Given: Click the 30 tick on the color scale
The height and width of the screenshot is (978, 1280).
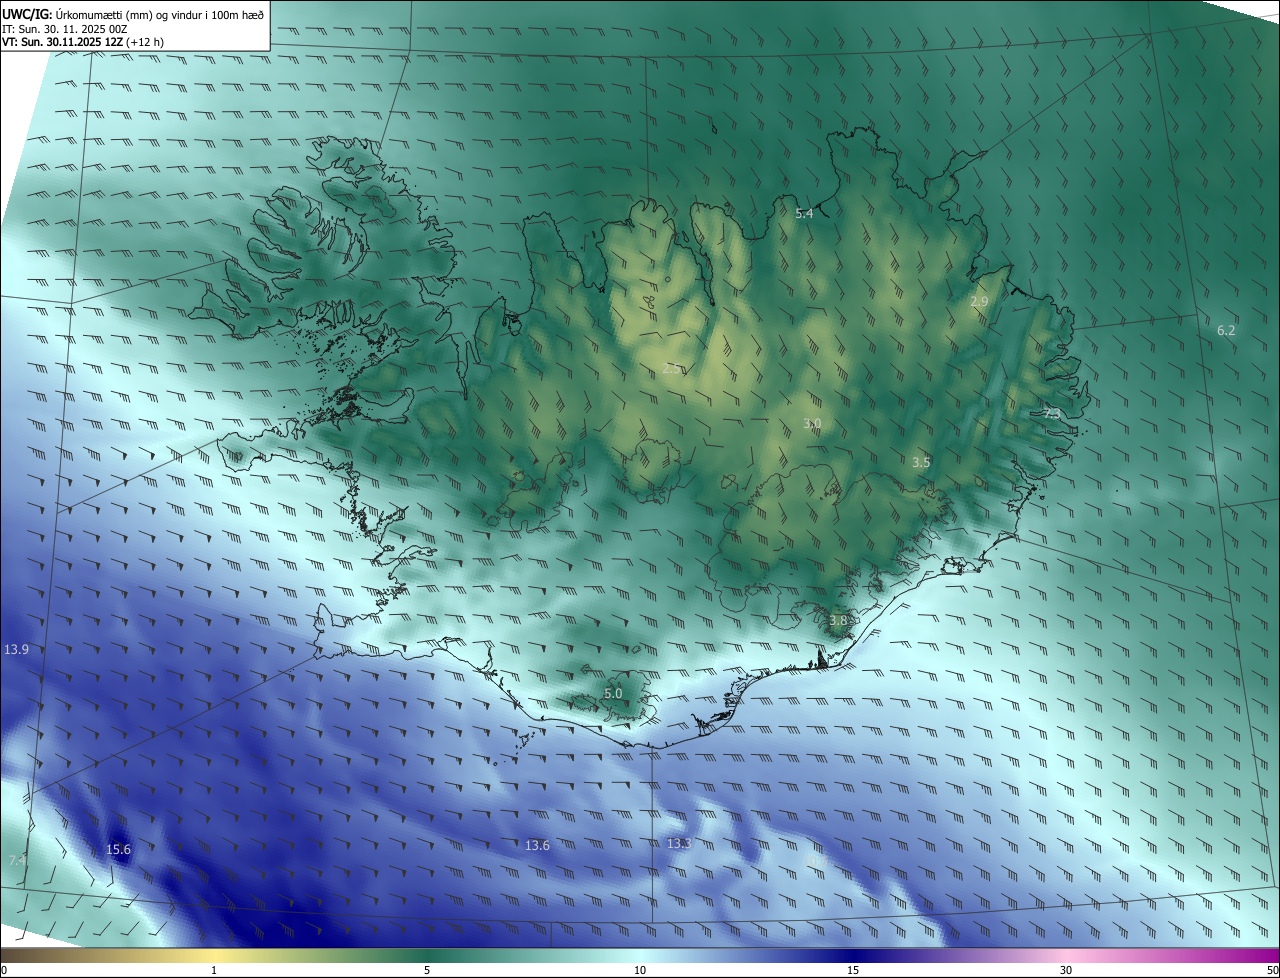Looking at the screenshot, I should (x=1066, y=970).
